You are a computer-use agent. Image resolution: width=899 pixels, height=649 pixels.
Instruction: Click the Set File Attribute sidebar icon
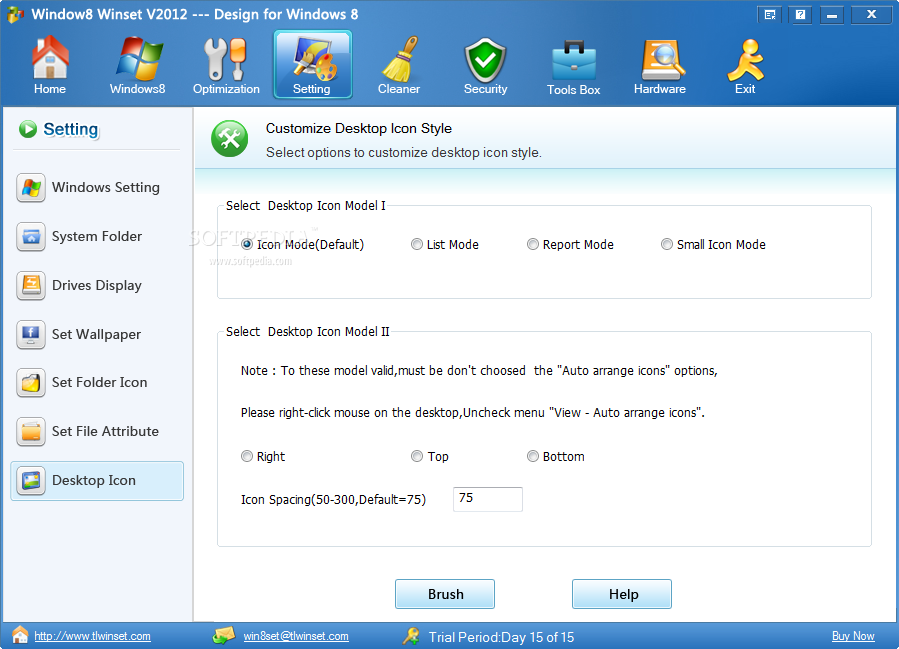(31, 432)
